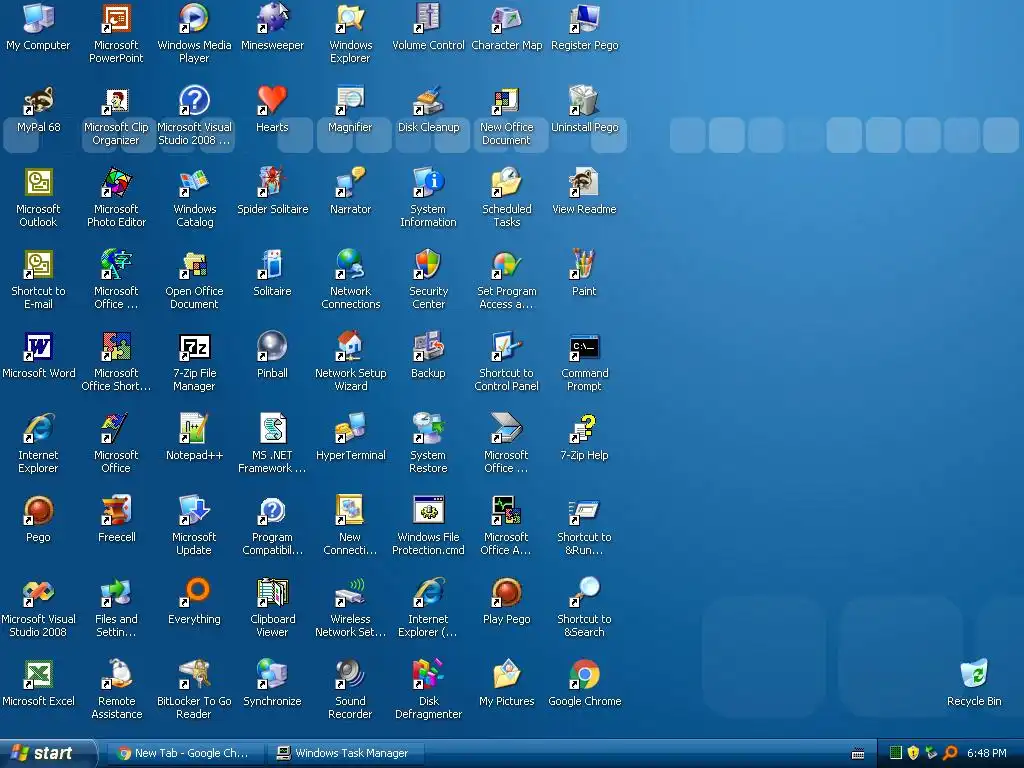Select the Microsoft Excel icon

coord(38,675)
